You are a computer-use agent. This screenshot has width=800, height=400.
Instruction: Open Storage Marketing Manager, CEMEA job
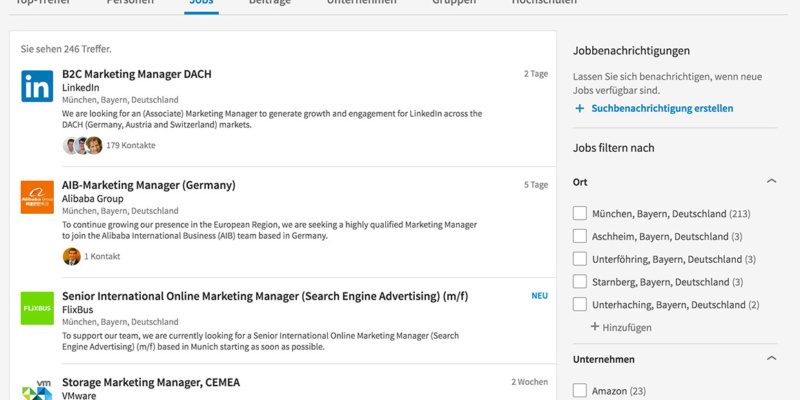tap(151, 382)
